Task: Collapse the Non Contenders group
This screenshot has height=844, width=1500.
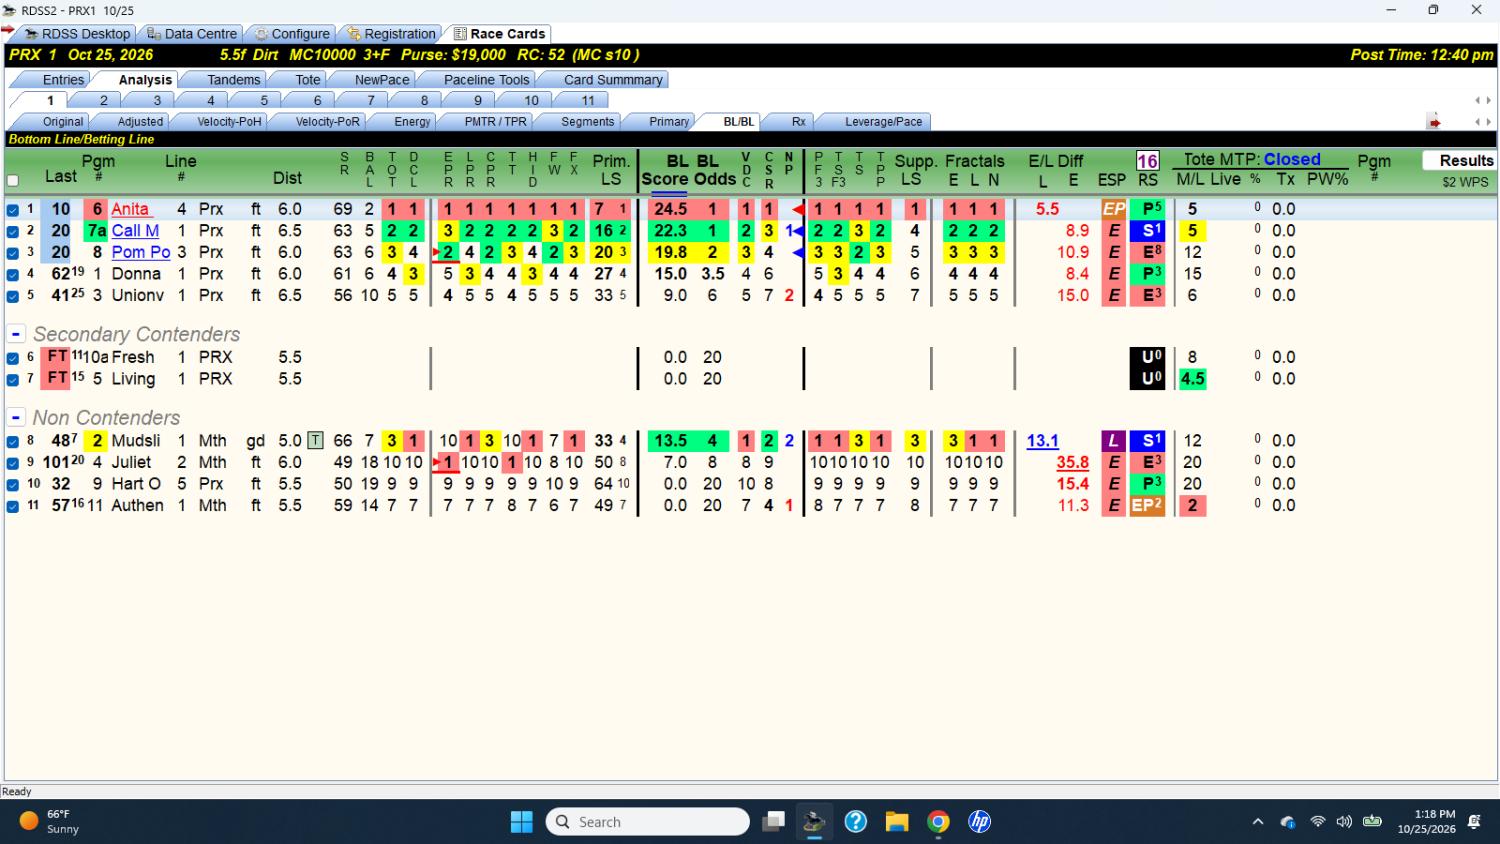Action: tap(16, 417)
